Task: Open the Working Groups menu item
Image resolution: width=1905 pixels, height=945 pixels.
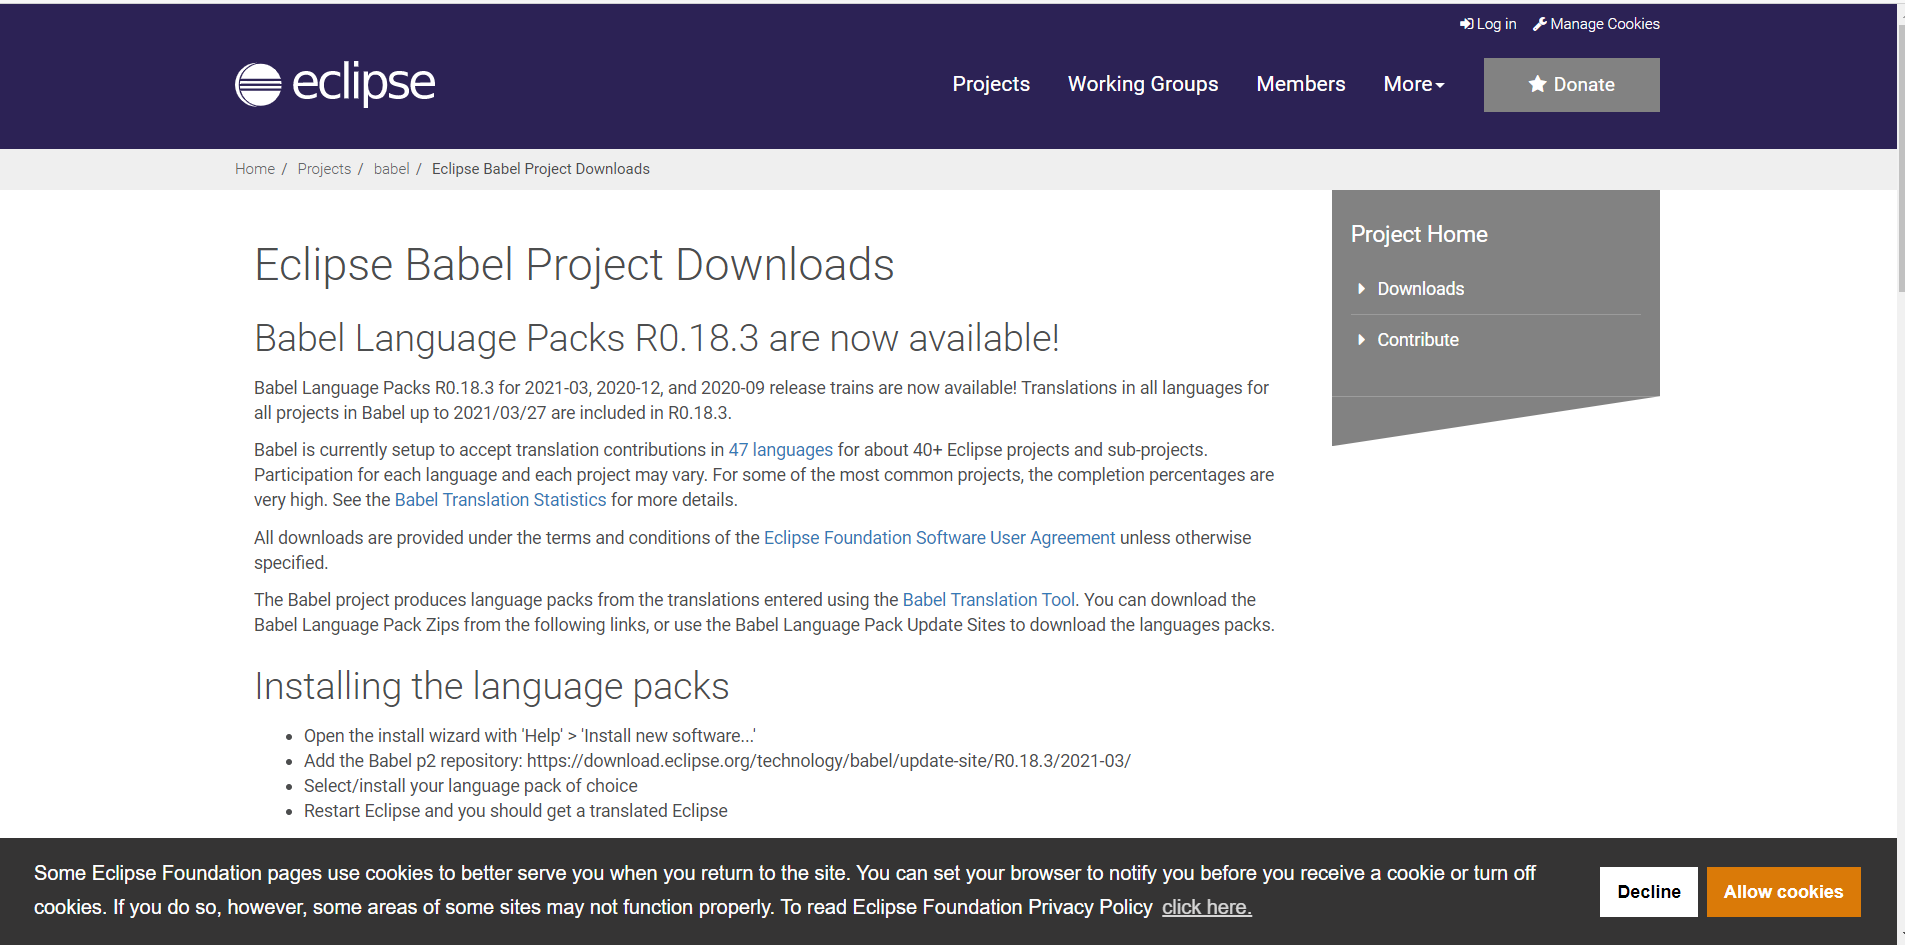Action: click(1143, 84)
